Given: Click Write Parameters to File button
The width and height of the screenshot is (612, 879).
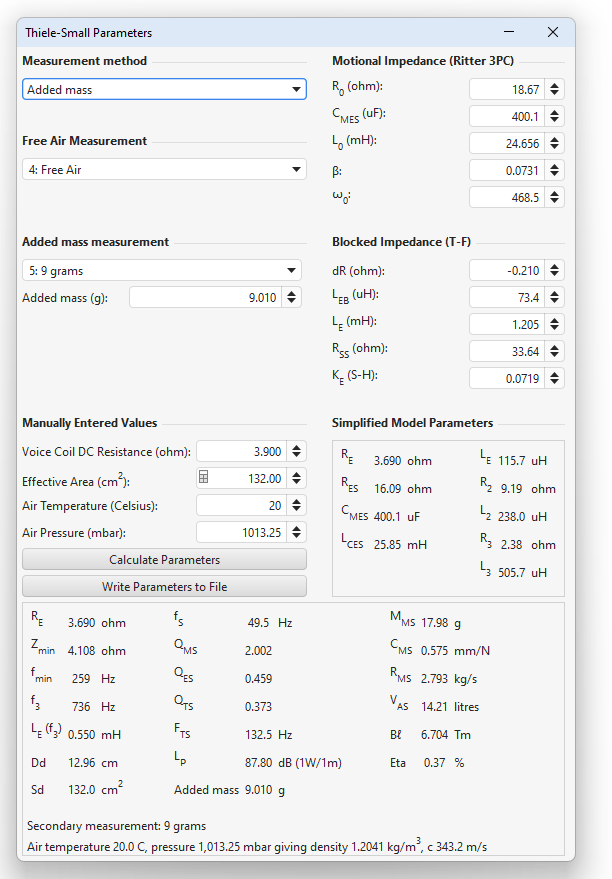Looking at the screenshot, I should [x=164, y=586].
